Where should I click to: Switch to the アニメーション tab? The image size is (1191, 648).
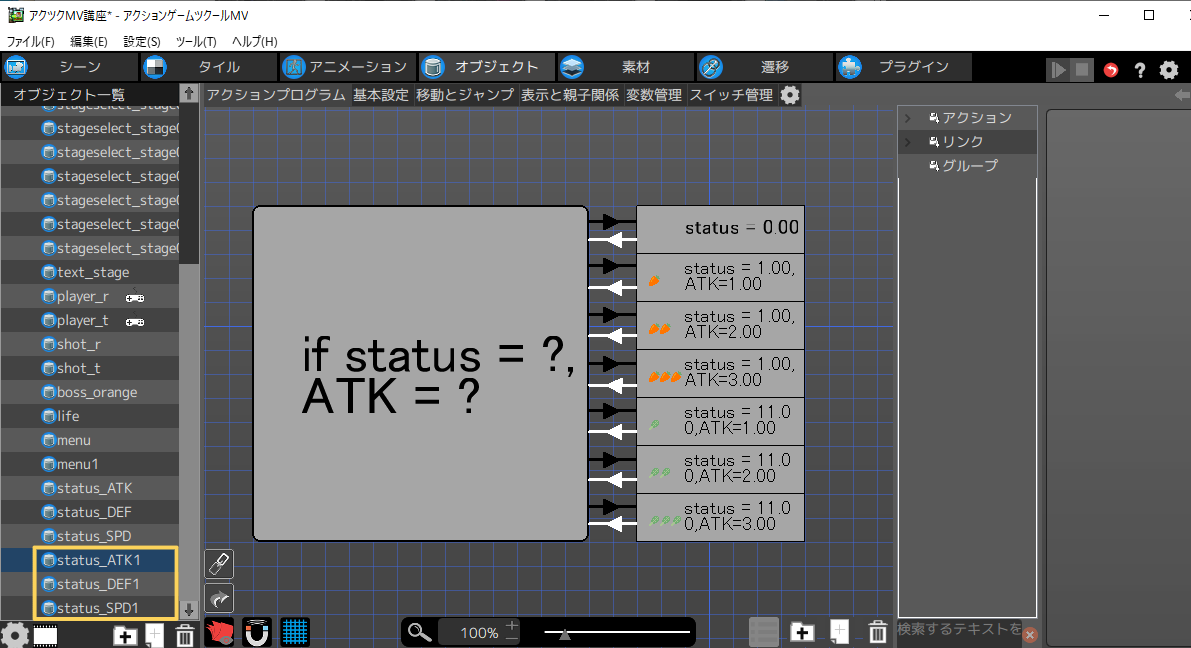click(x=346, y=67)
